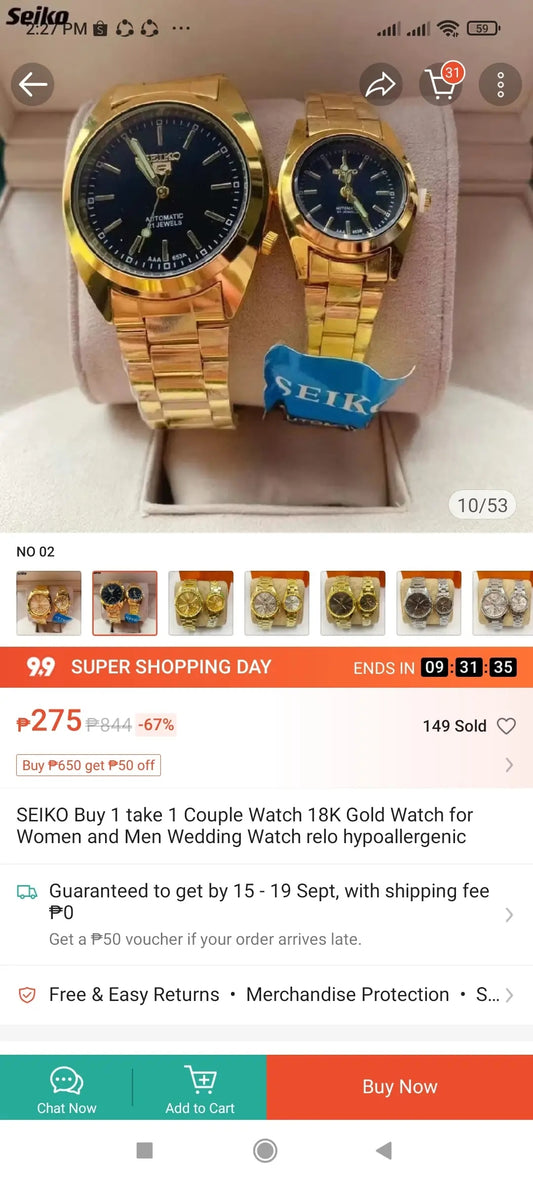This screenshot has height=1184, width=533.
Task: Tap the Android home navigation button
Action: click(265, 1151)
